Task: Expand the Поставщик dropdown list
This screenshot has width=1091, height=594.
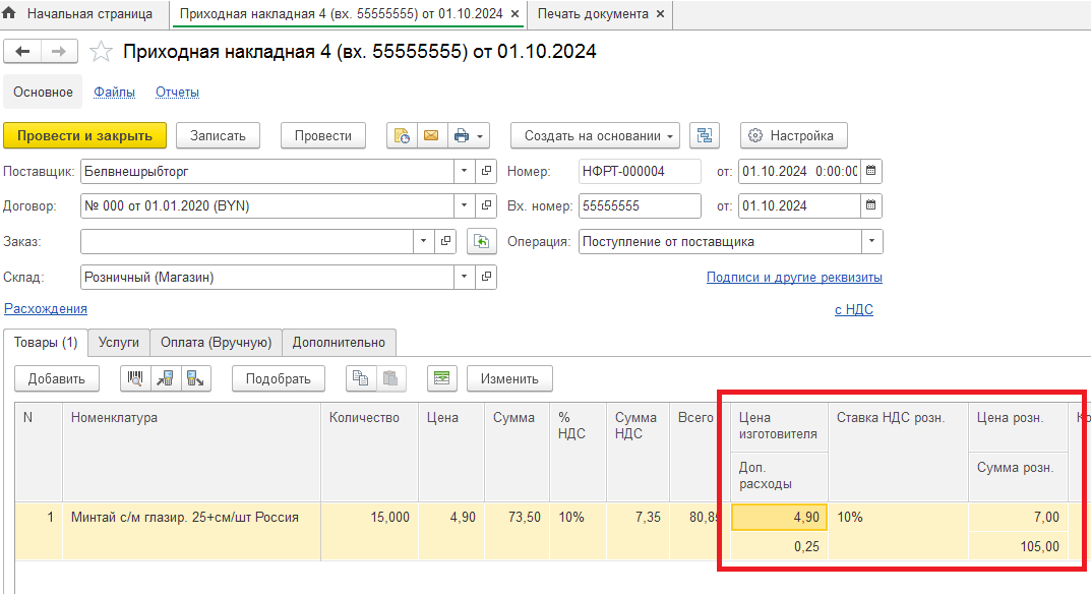Action: pyautogui.click(x=464, y=171)
